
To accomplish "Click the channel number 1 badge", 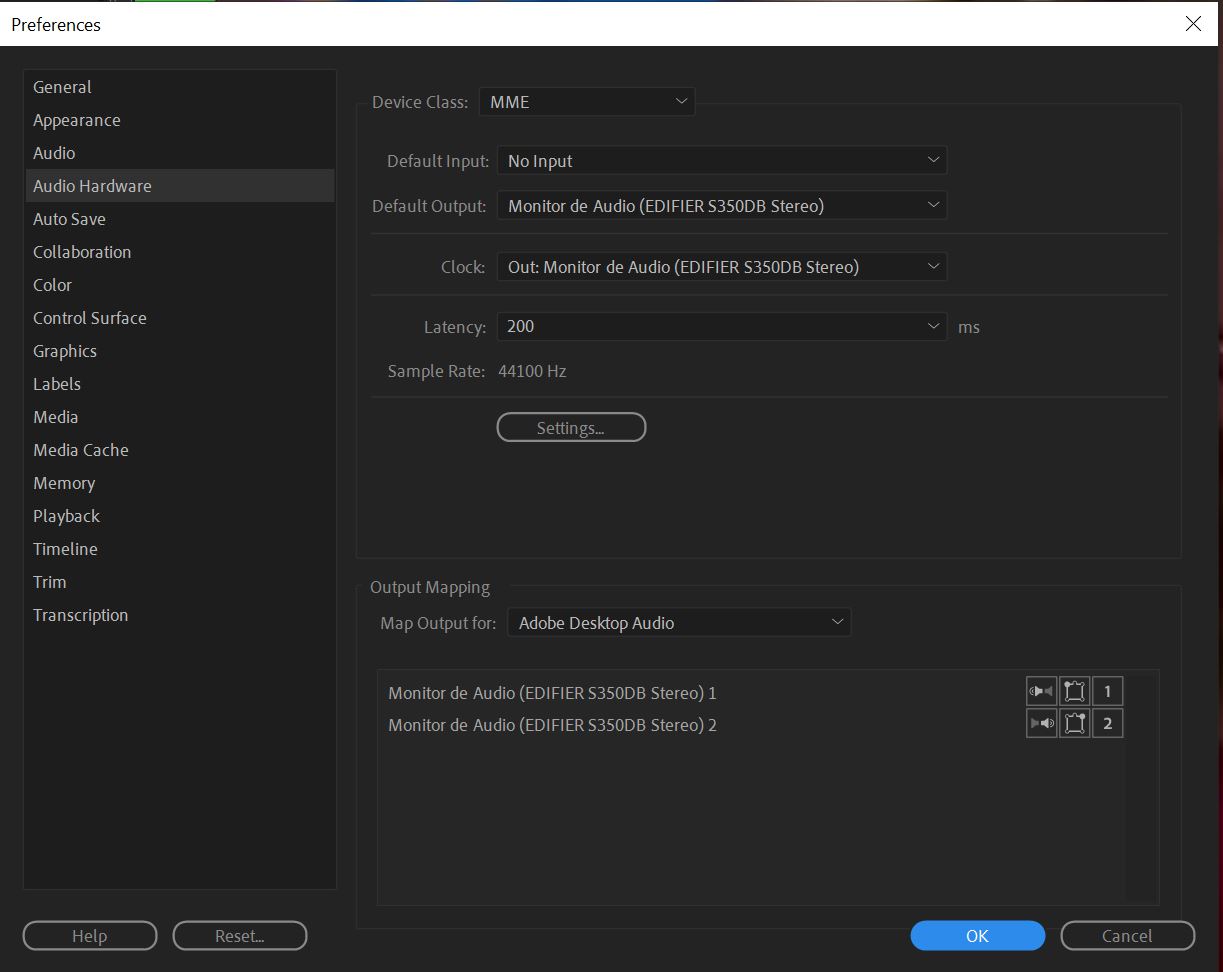I will click(x=1107, y=690).
